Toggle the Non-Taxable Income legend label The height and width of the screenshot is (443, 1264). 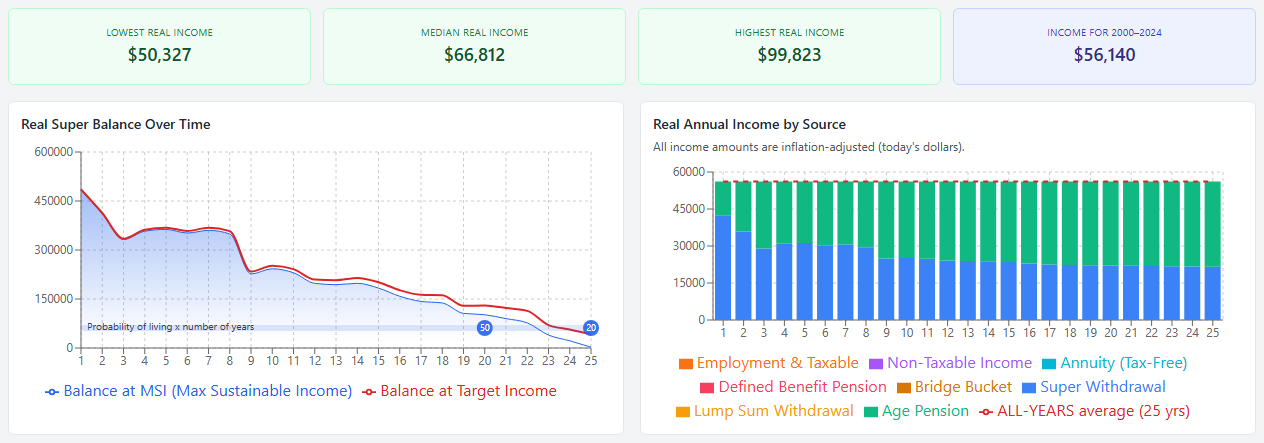[958, 364]
